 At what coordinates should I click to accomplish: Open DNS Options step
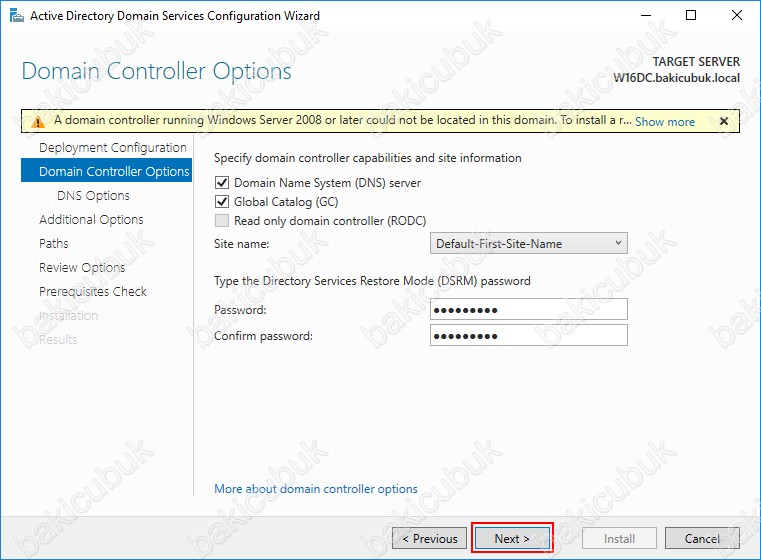[x=93, y=196]
